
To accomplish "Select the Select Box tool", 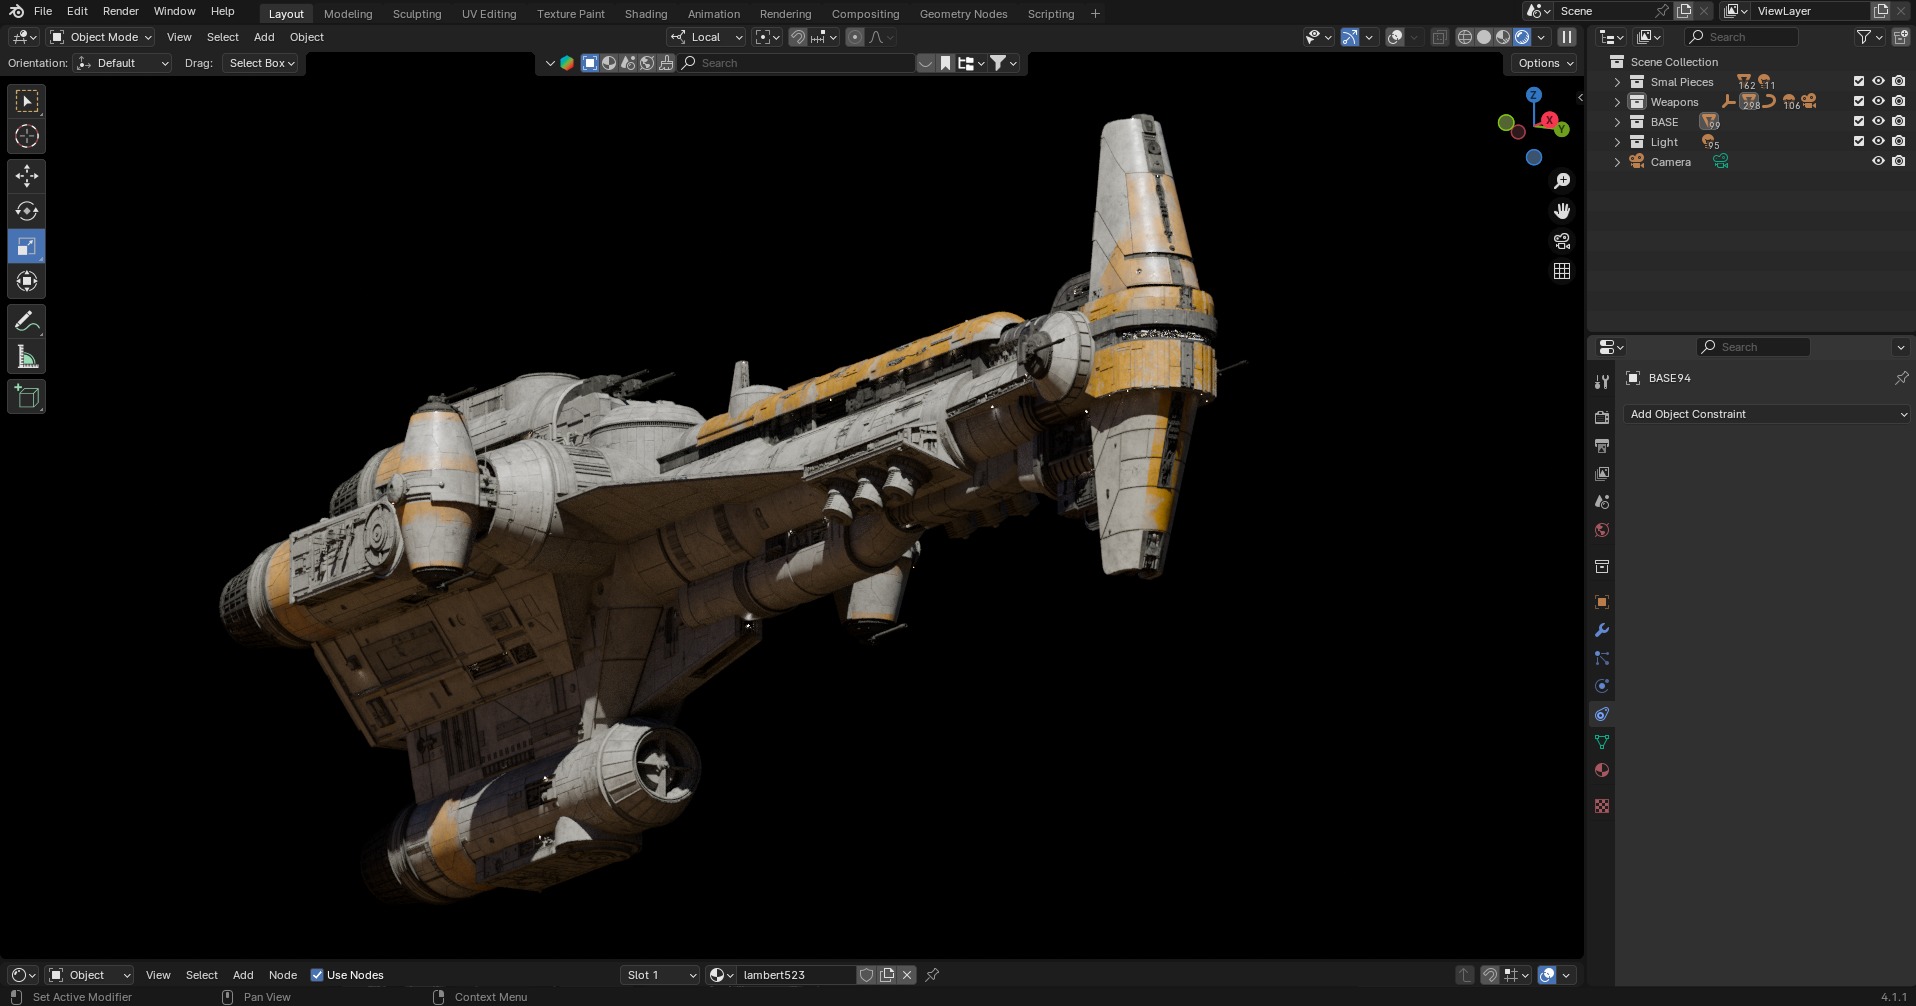I will pyautogui.click(x=27, y=101).
